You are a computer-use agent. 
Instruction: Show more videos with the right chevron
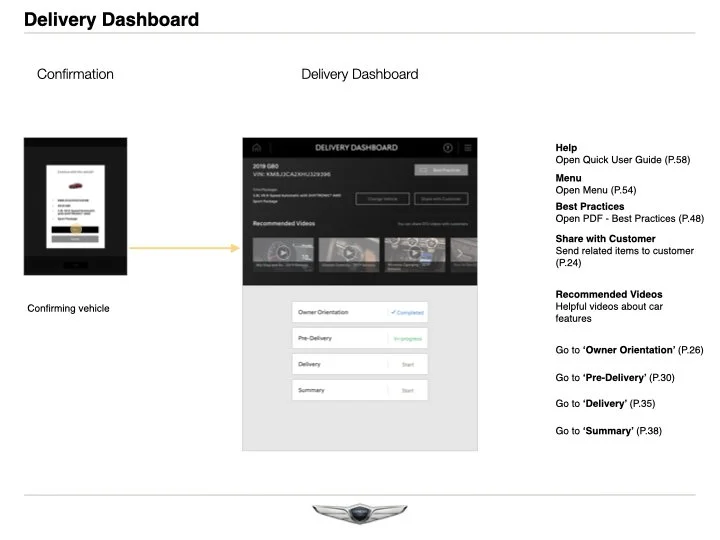point(460,253)
